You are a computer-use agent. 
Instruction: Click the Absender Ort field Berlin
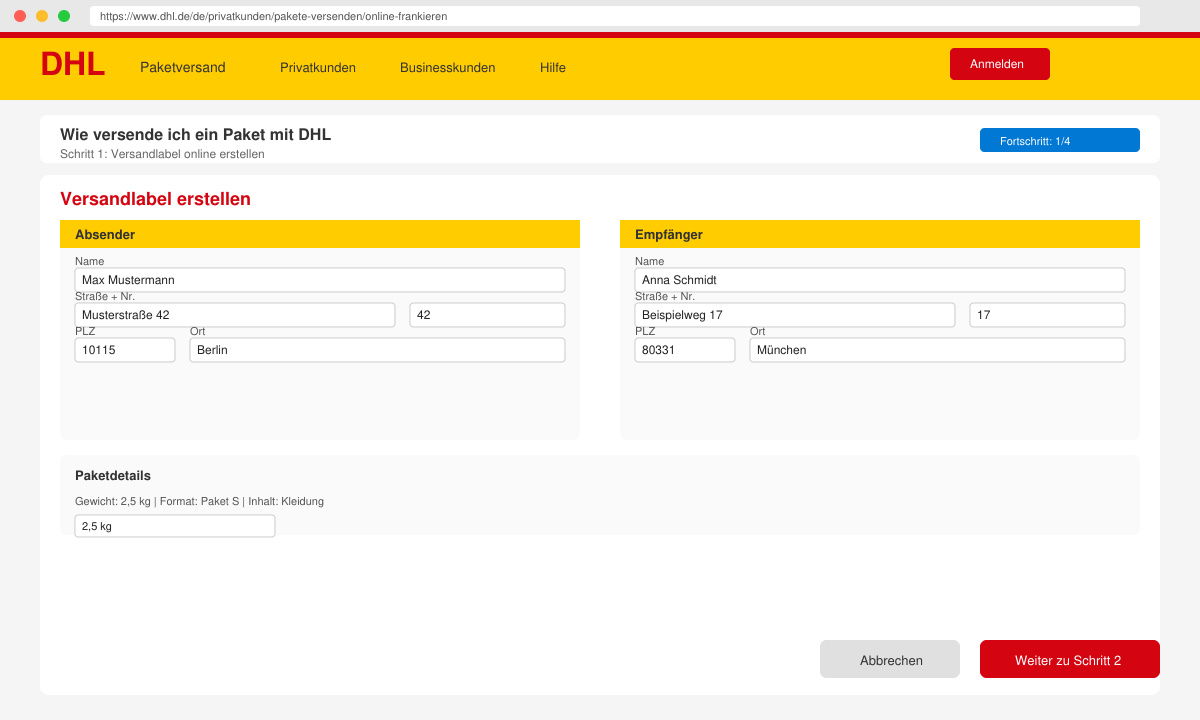377,350
